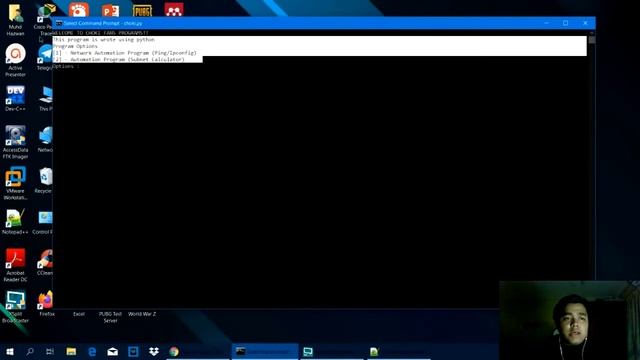Open Dropbox from the taskbar

tap(154, 351)
